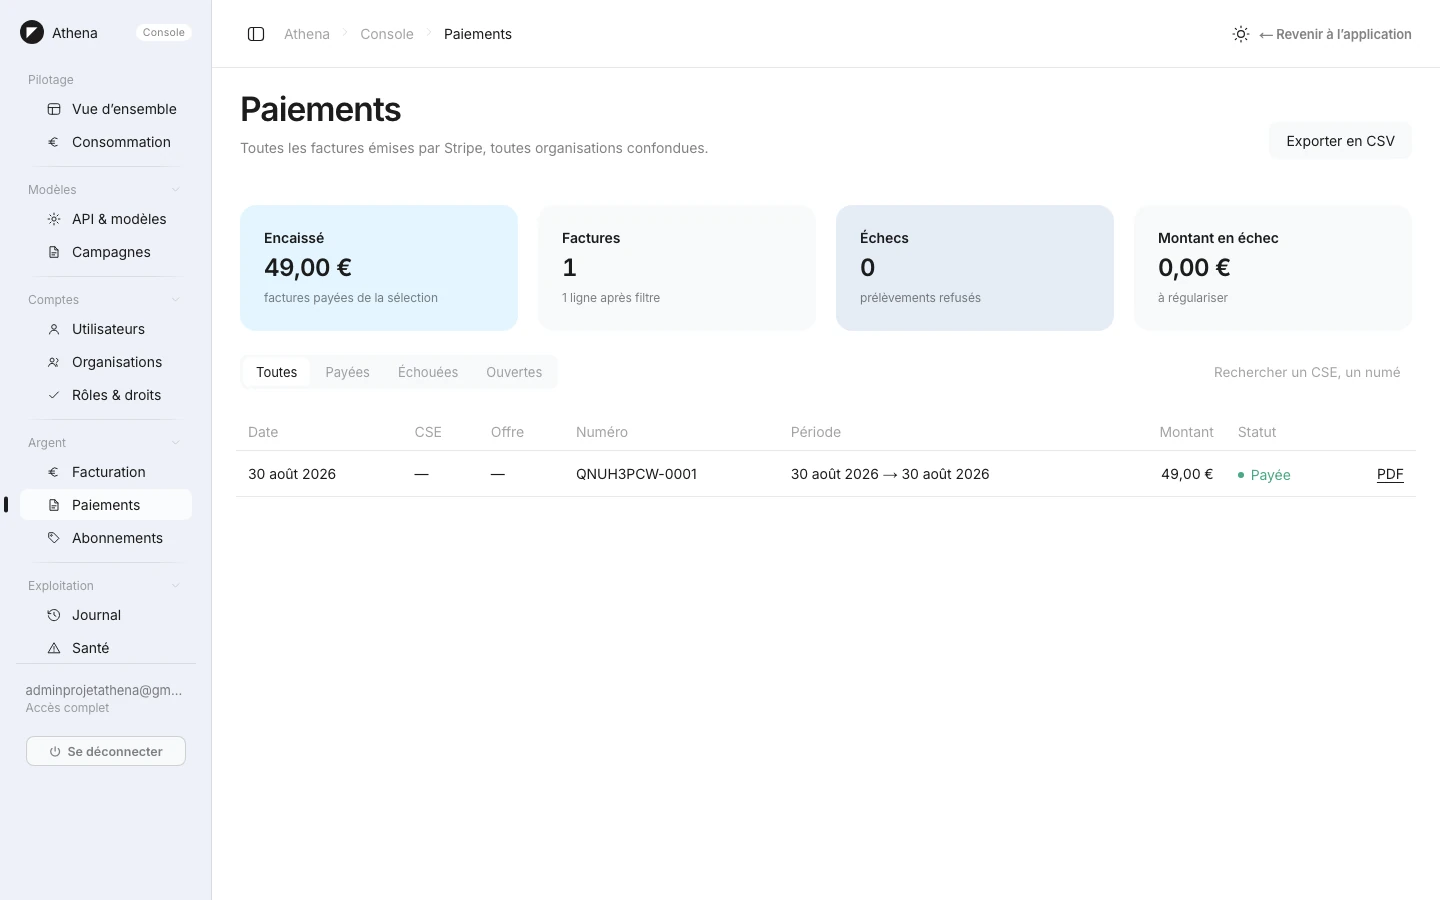Viewport: 1440px width, 900px height.
Task: Click the Consommation euro icon
Action: click(54, 142)
